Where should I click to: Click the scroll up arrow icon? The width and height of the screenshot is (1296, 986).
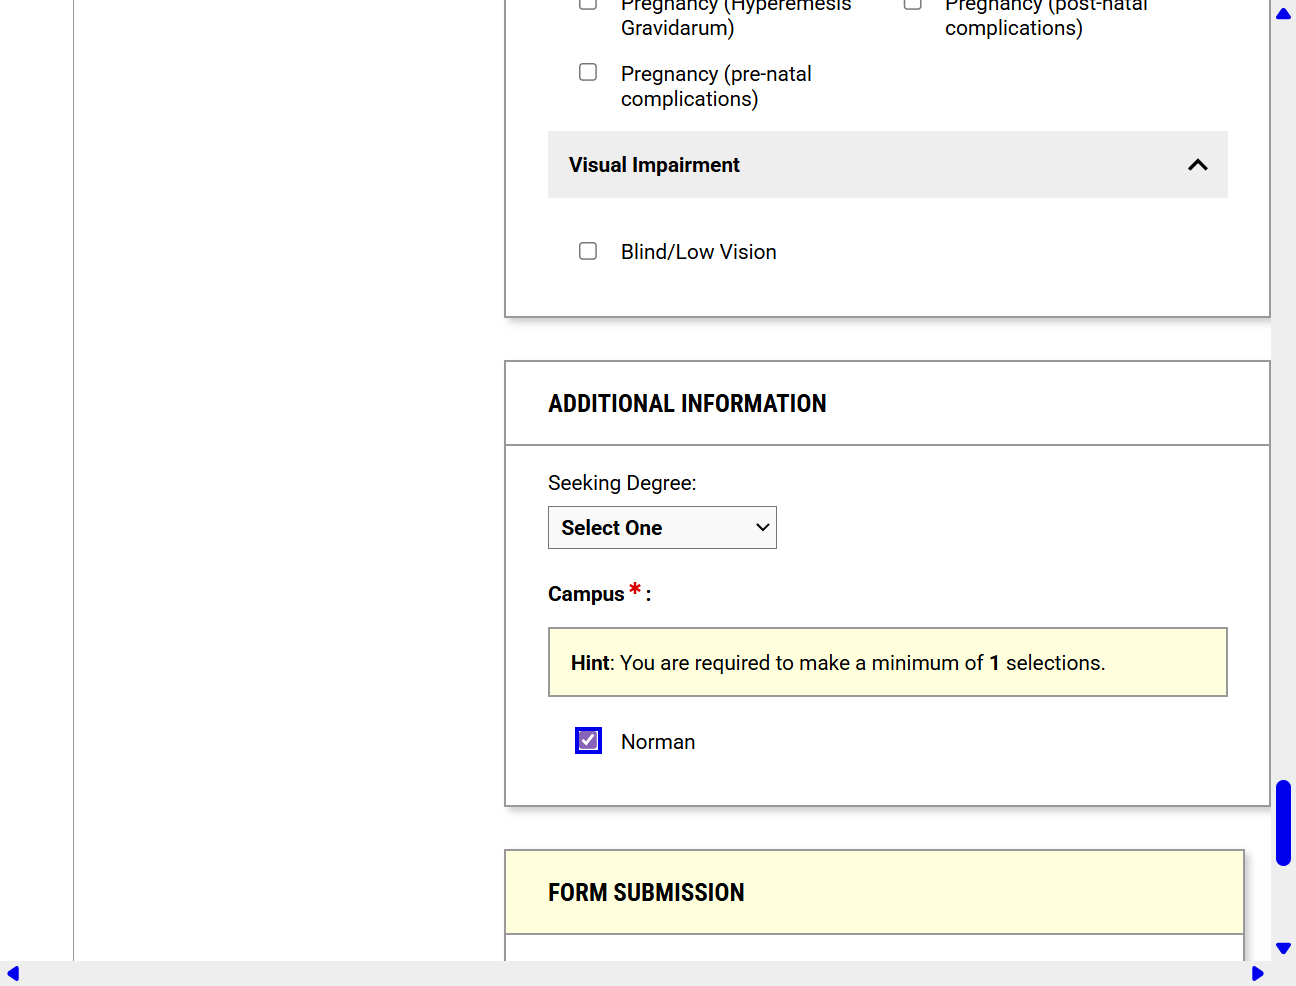[1283, 14]
